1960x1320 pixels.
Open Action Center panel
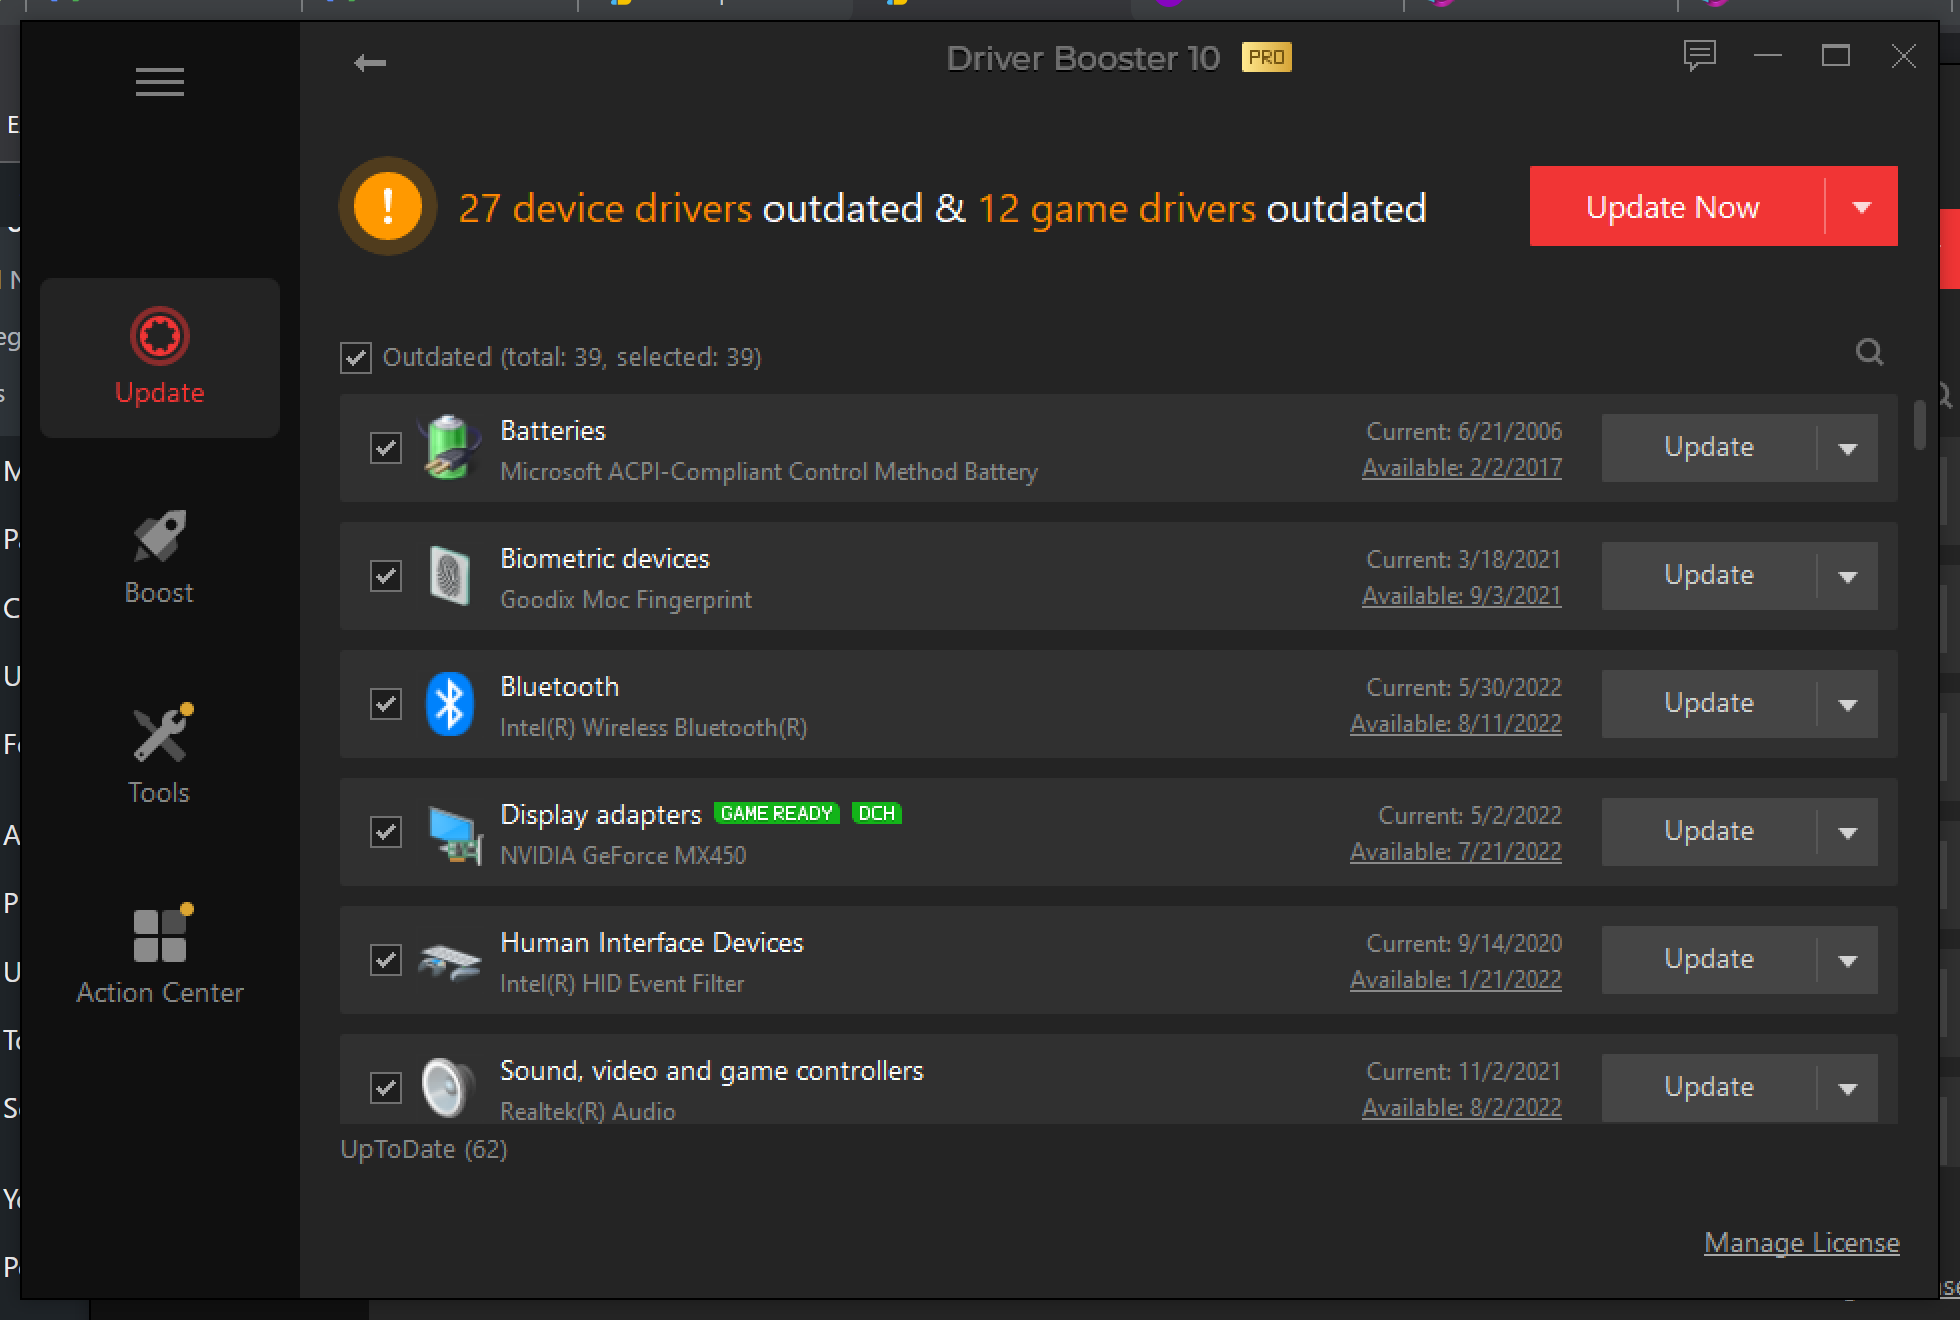tap(159, 955)
